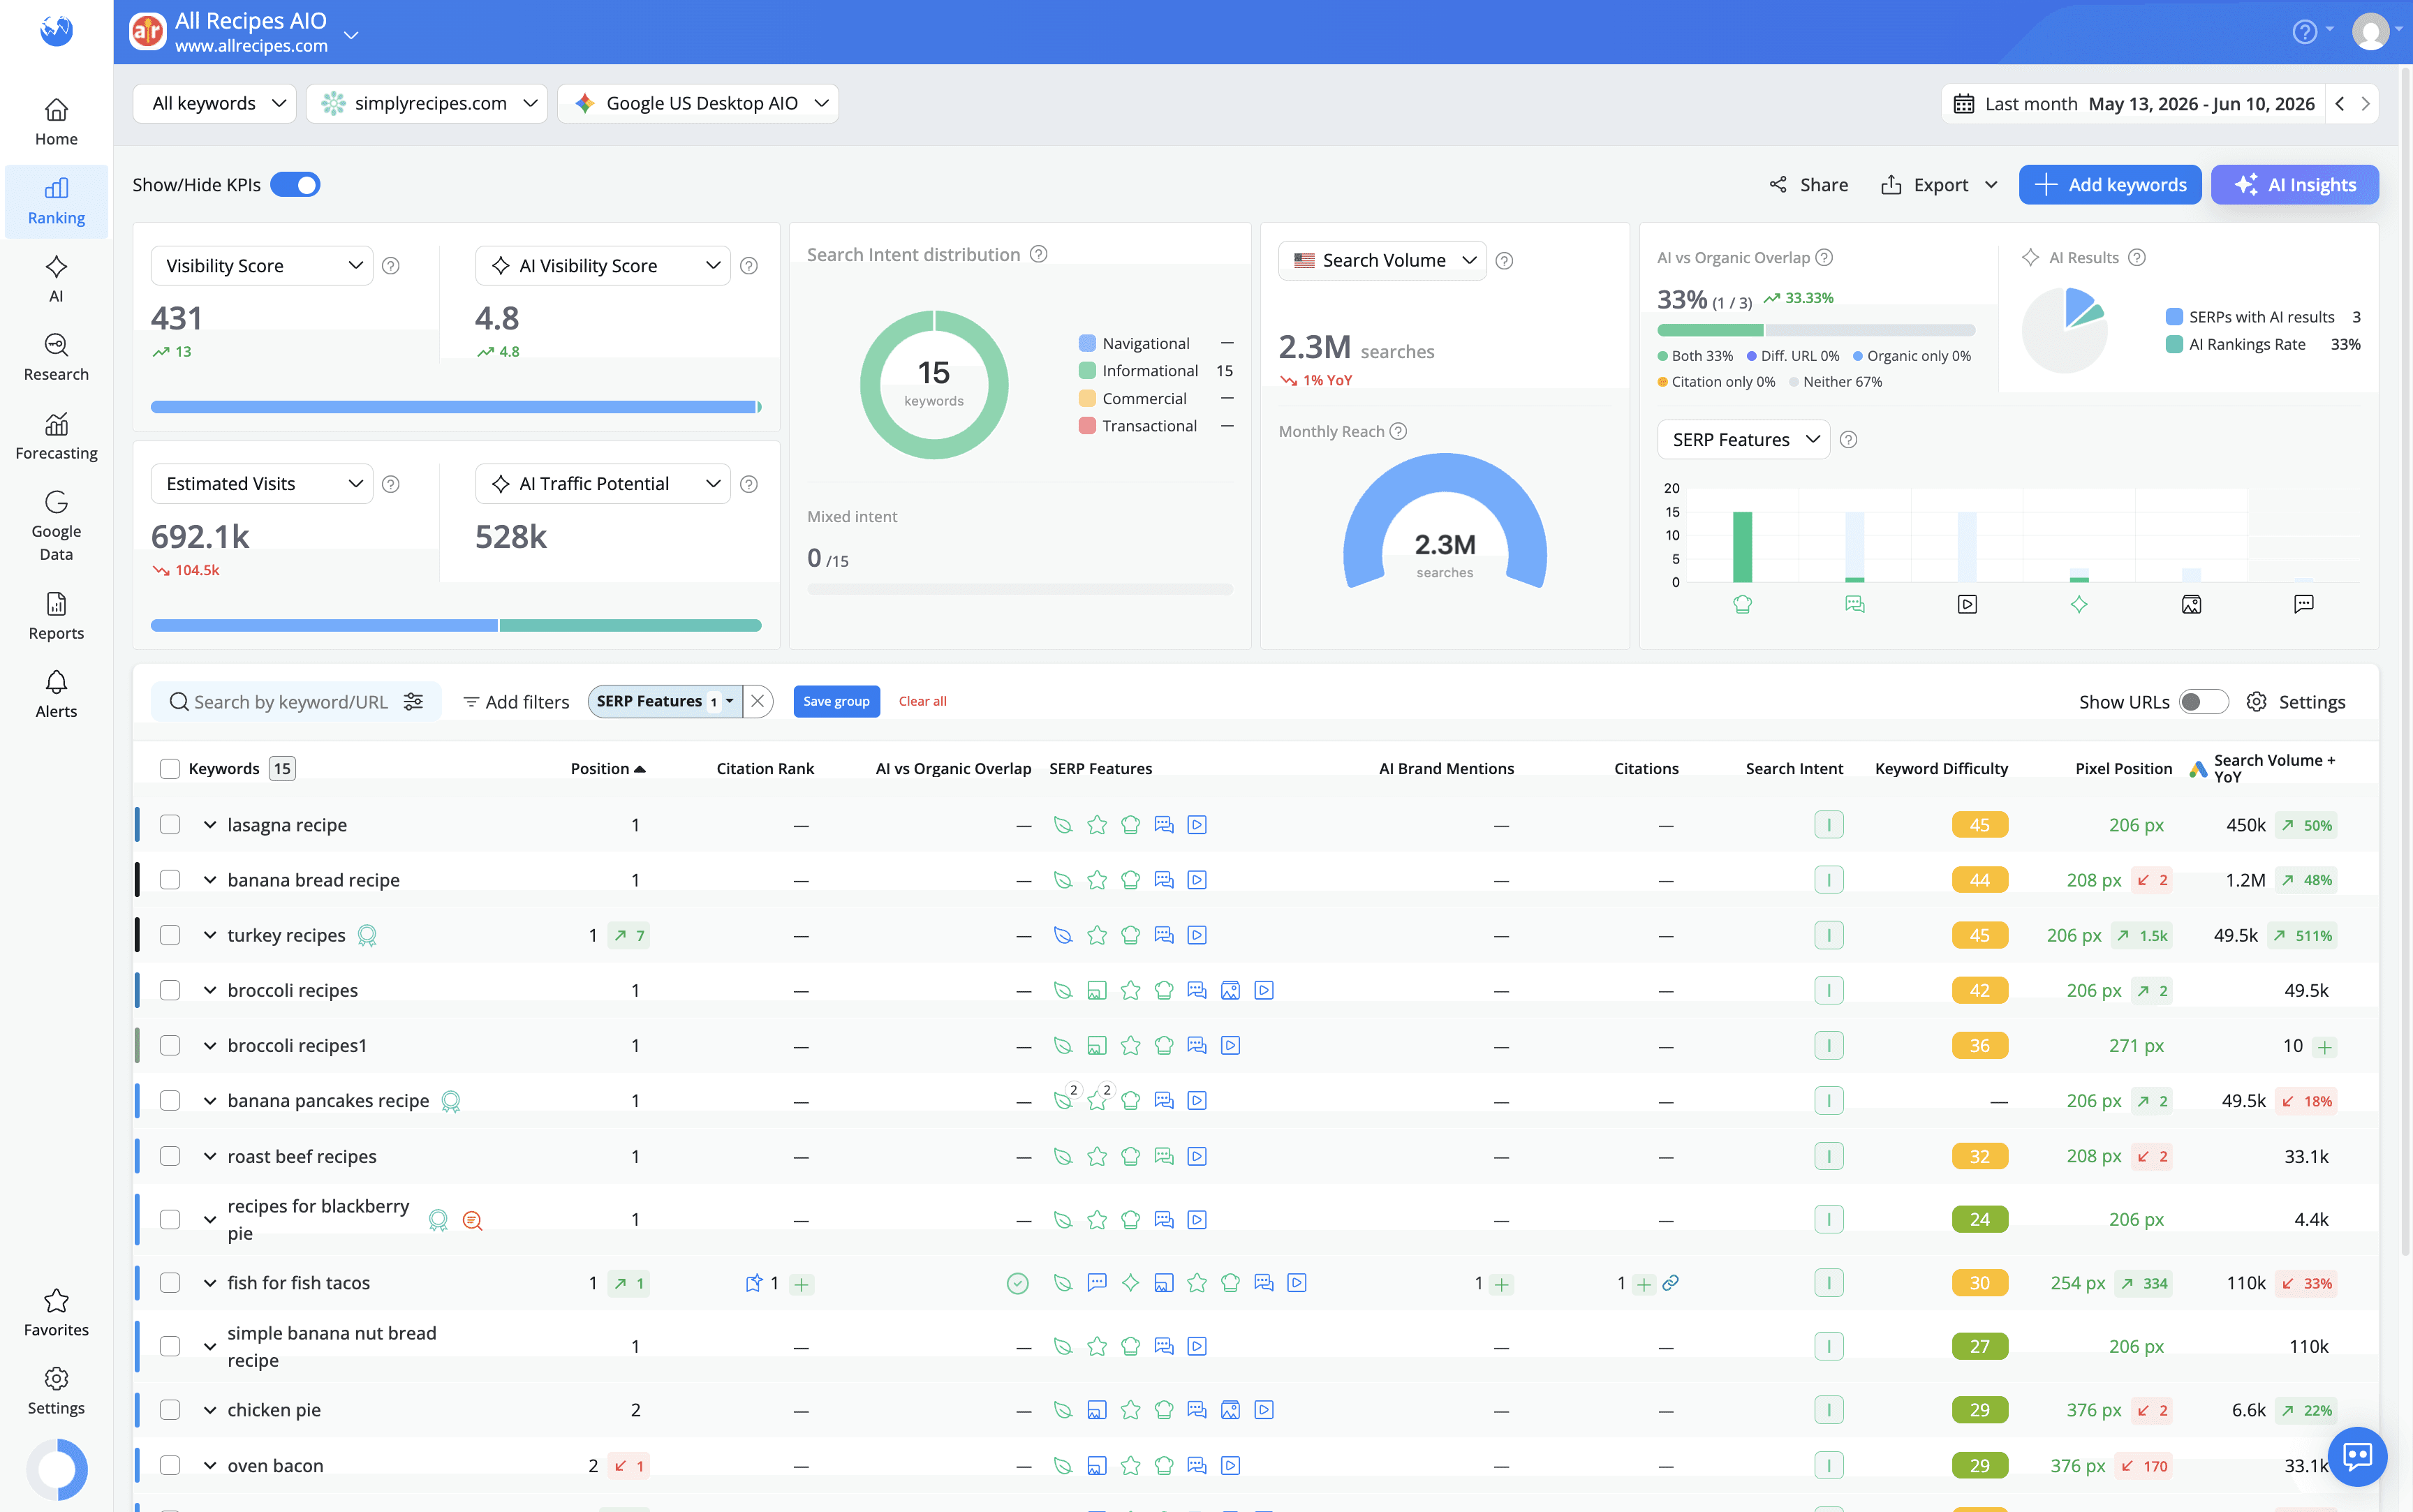Open the project switcher chevron for All Recipes AIO
Screen dimensions: 2413x1512
pos(351,35)
